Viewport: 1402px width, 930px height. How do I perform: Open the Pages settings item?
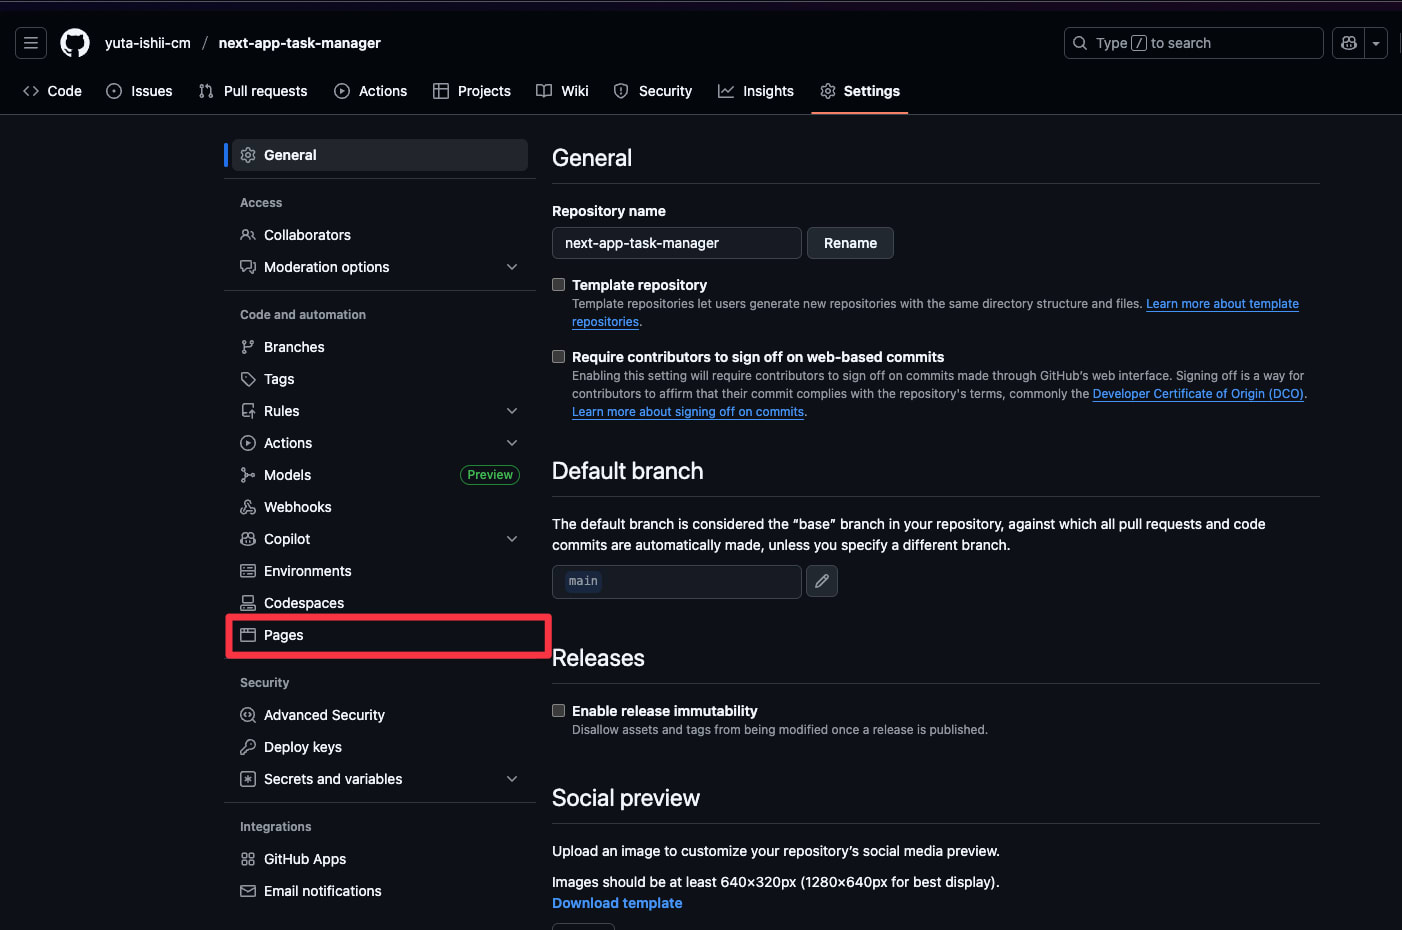click(x=284, y=635)
